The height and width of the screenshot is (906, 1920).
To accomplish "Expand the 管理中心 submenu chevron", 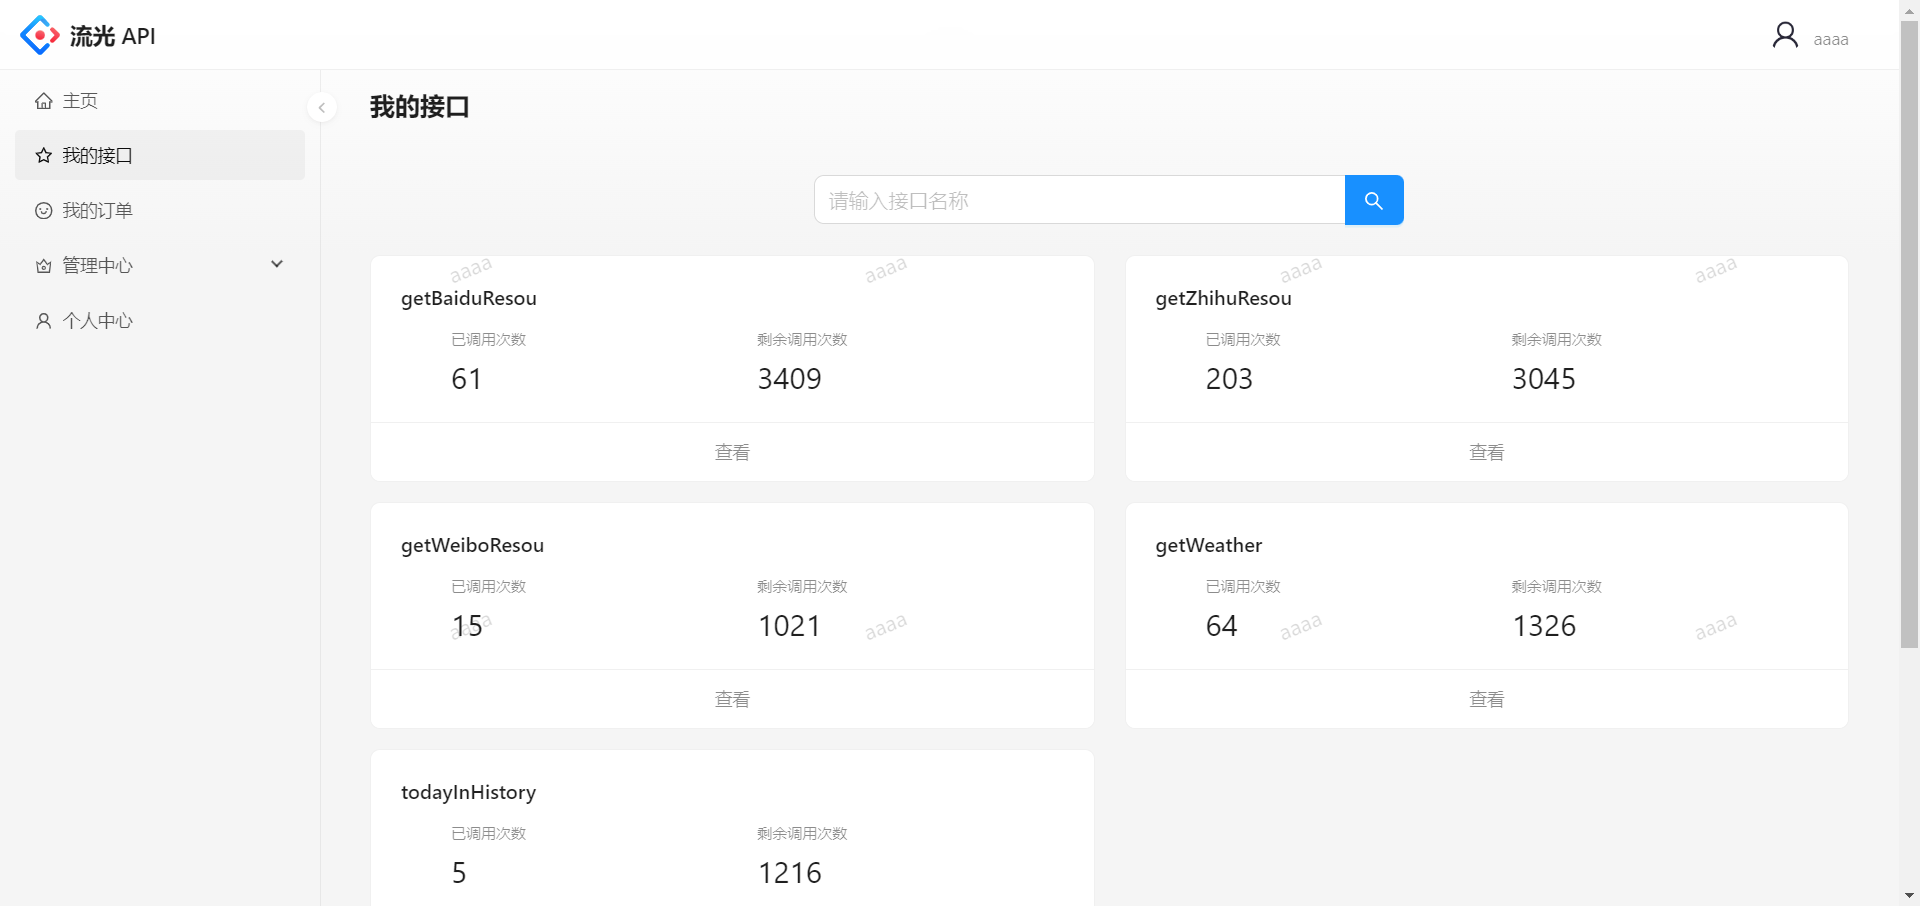I will [277, 264].
